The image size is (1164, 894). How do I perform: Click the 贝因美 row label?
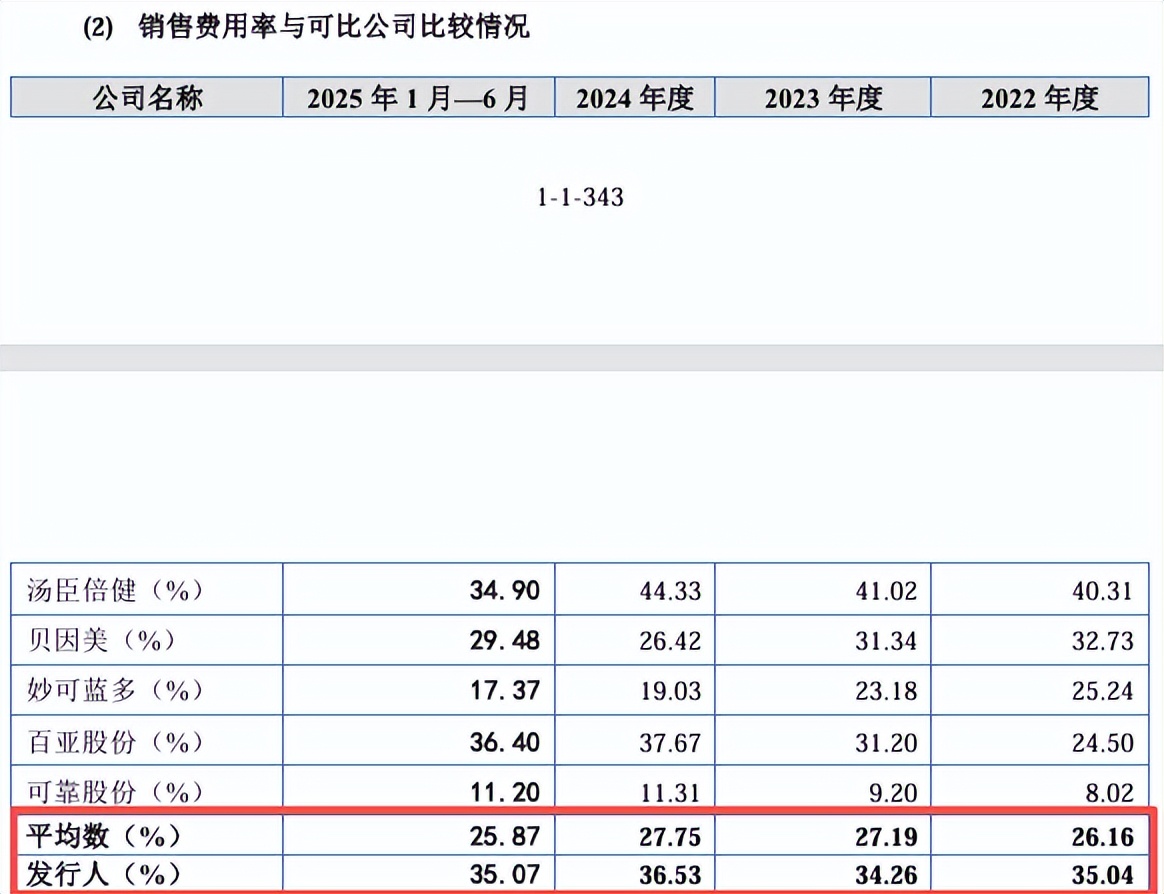coord(102,640)
